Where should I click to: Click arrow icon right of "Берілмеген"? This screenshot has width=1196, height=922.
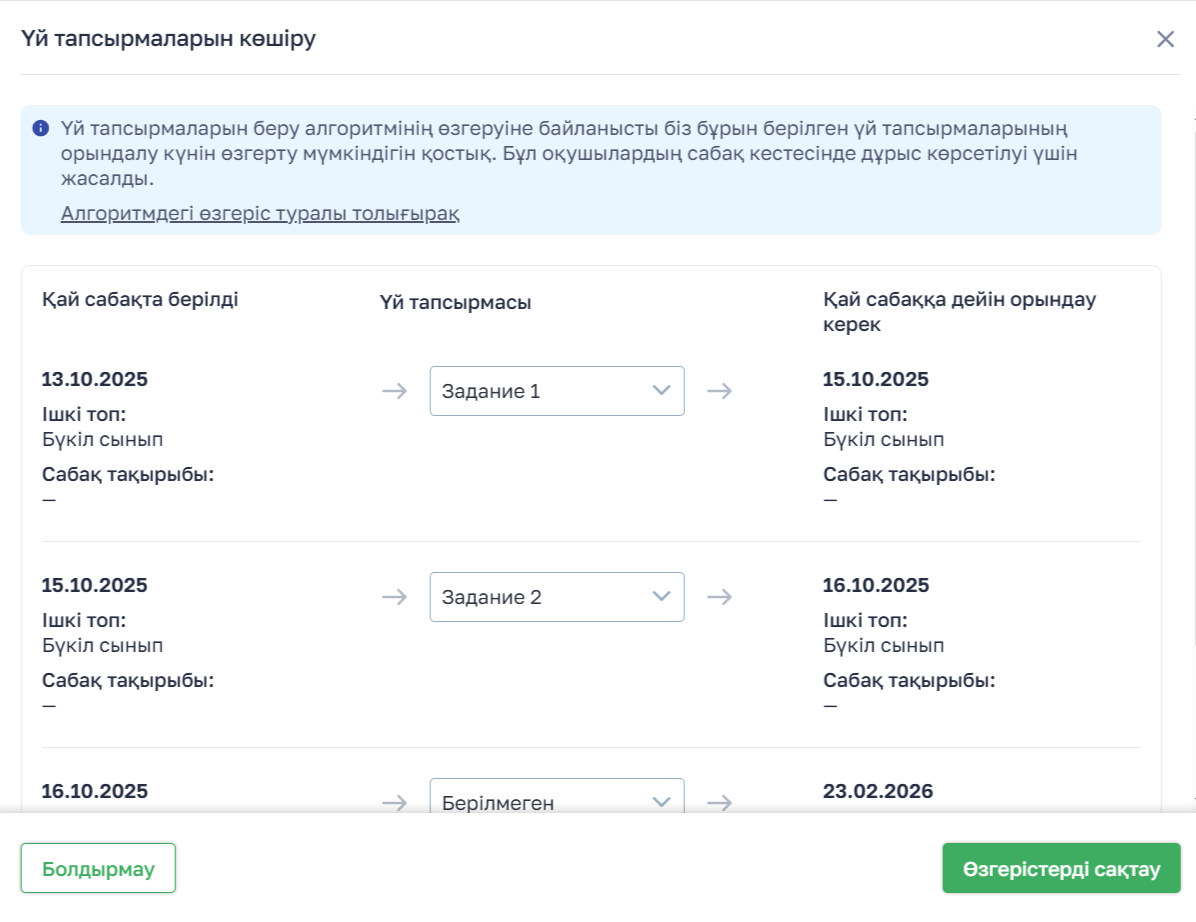click(719, 802)
